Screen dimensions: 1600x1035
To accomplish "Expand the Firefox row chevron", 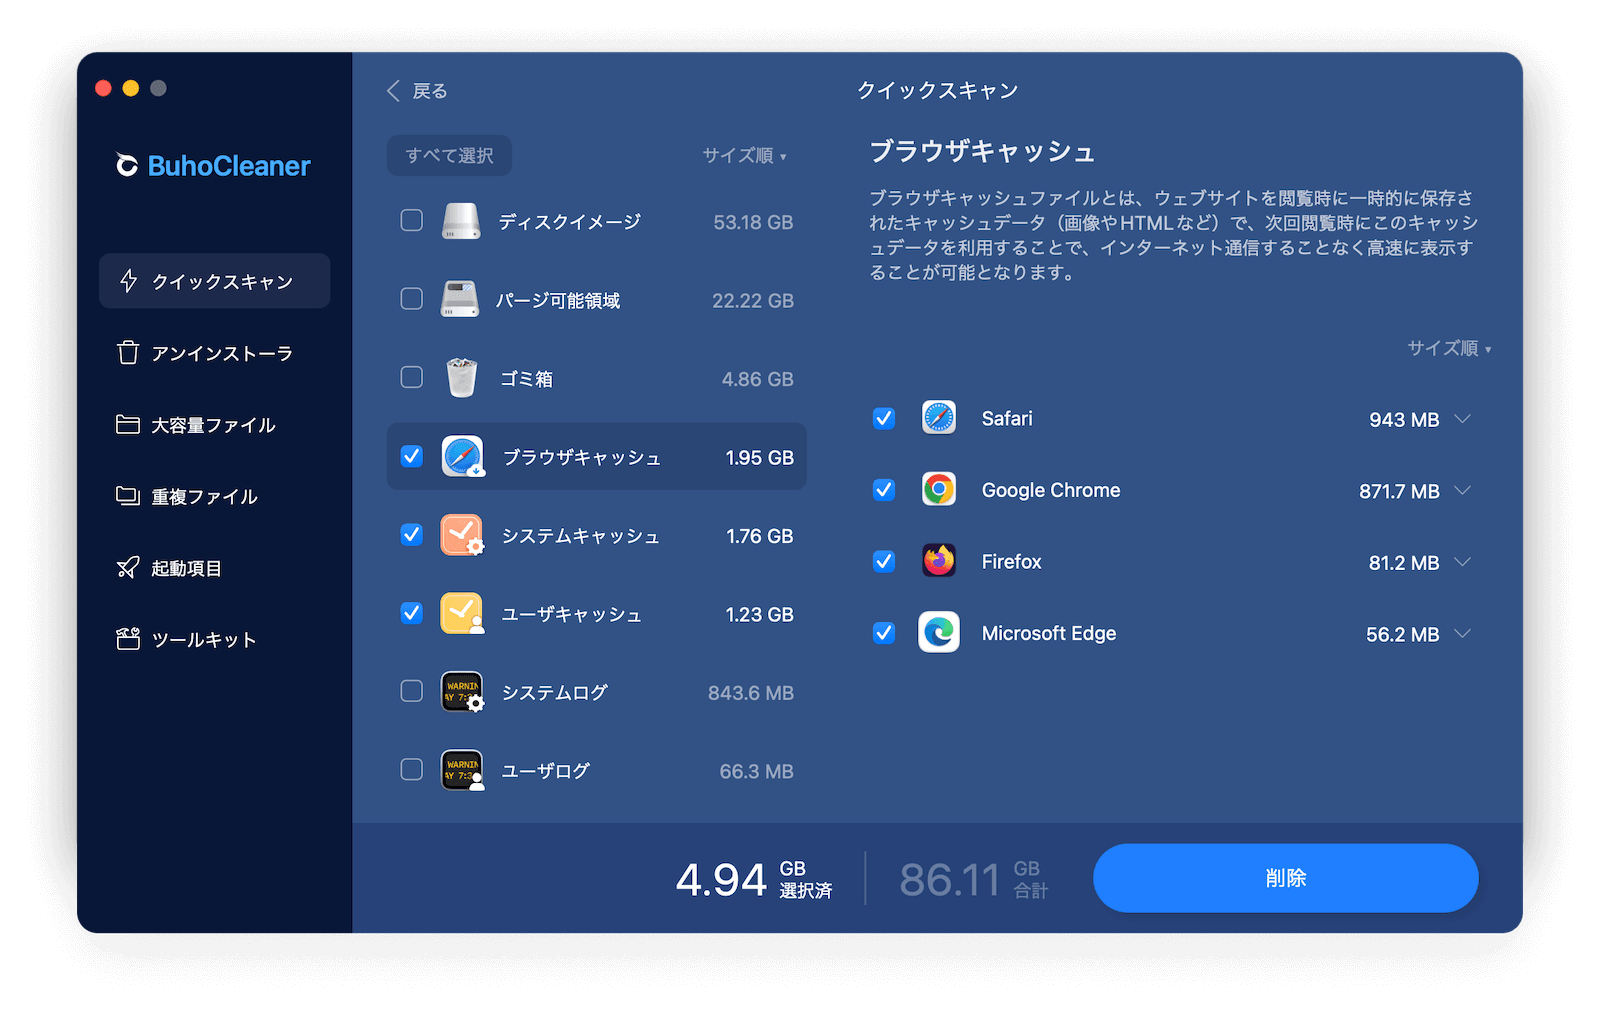I will click(x=1463, y=562).
